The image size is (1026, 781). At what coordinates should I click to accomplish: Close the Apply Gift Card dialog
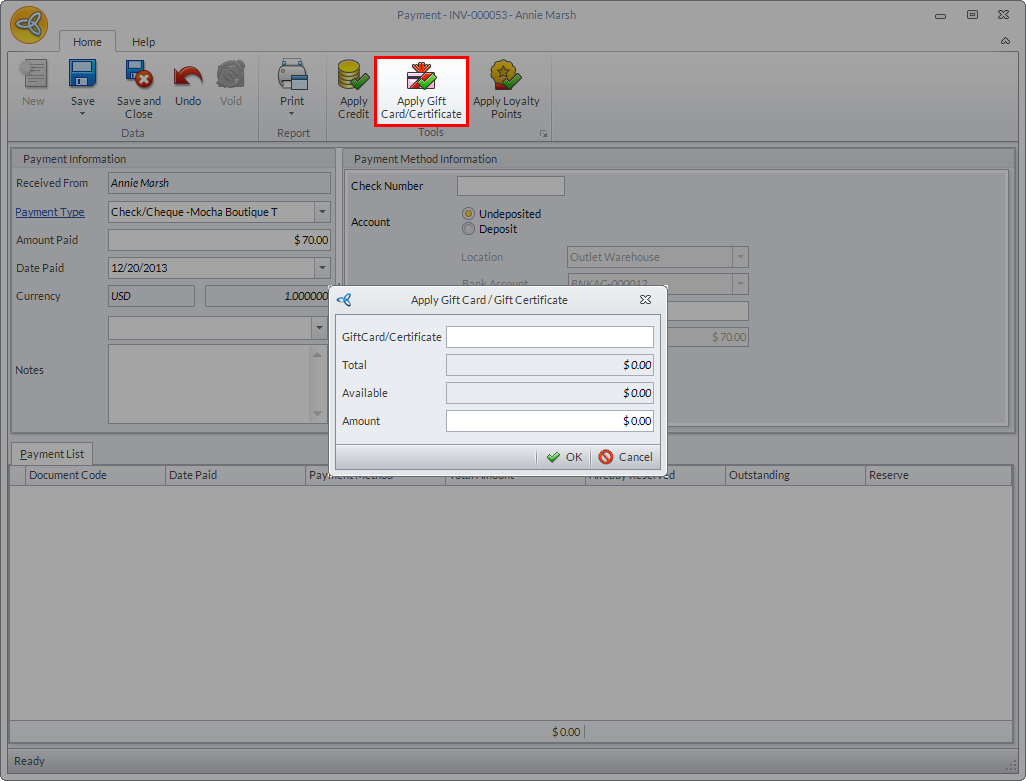click(x=646, y=299)
